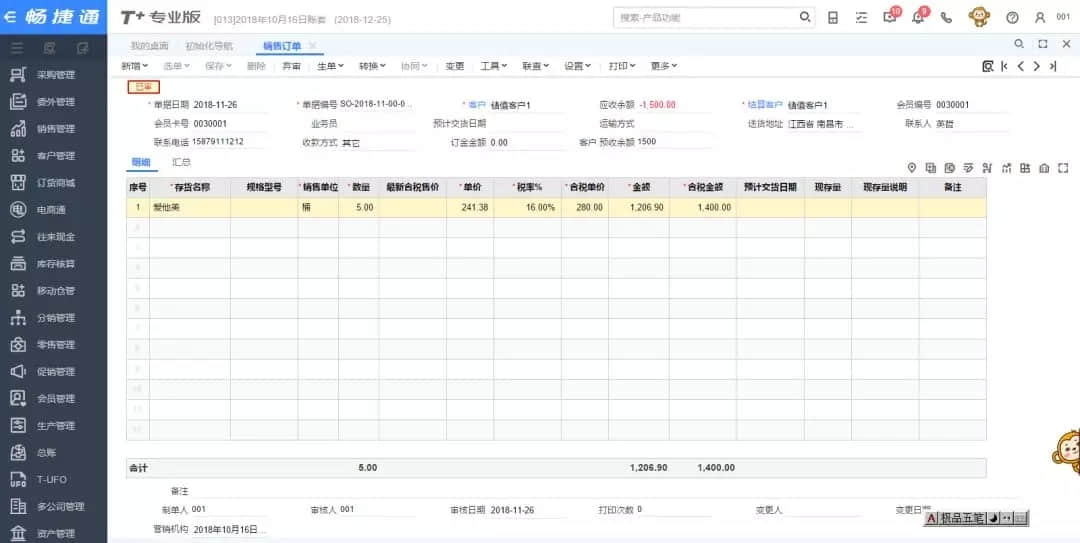Click the monkey mascot avatar icon
The width and height of the screenshot is (1080, 543).
979,17
